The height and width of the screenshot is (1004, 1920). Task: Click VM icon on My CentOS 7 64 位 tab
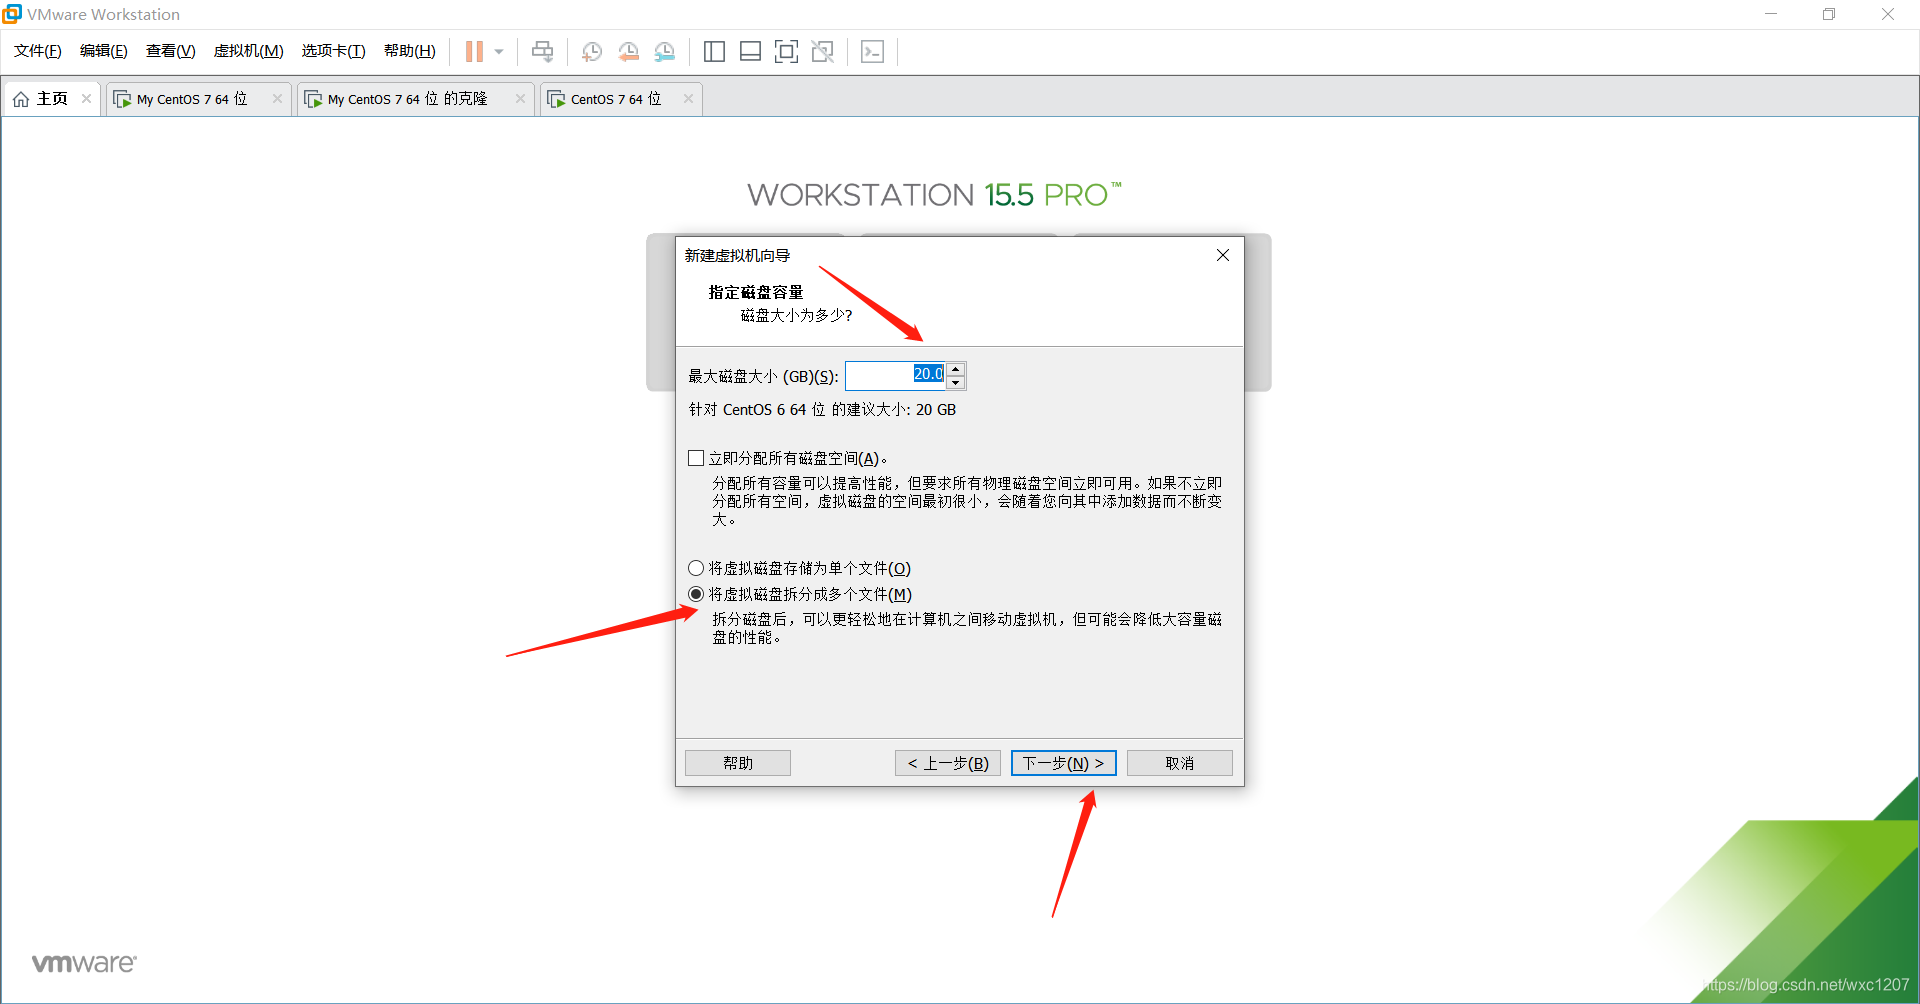(x=122, y=99)
